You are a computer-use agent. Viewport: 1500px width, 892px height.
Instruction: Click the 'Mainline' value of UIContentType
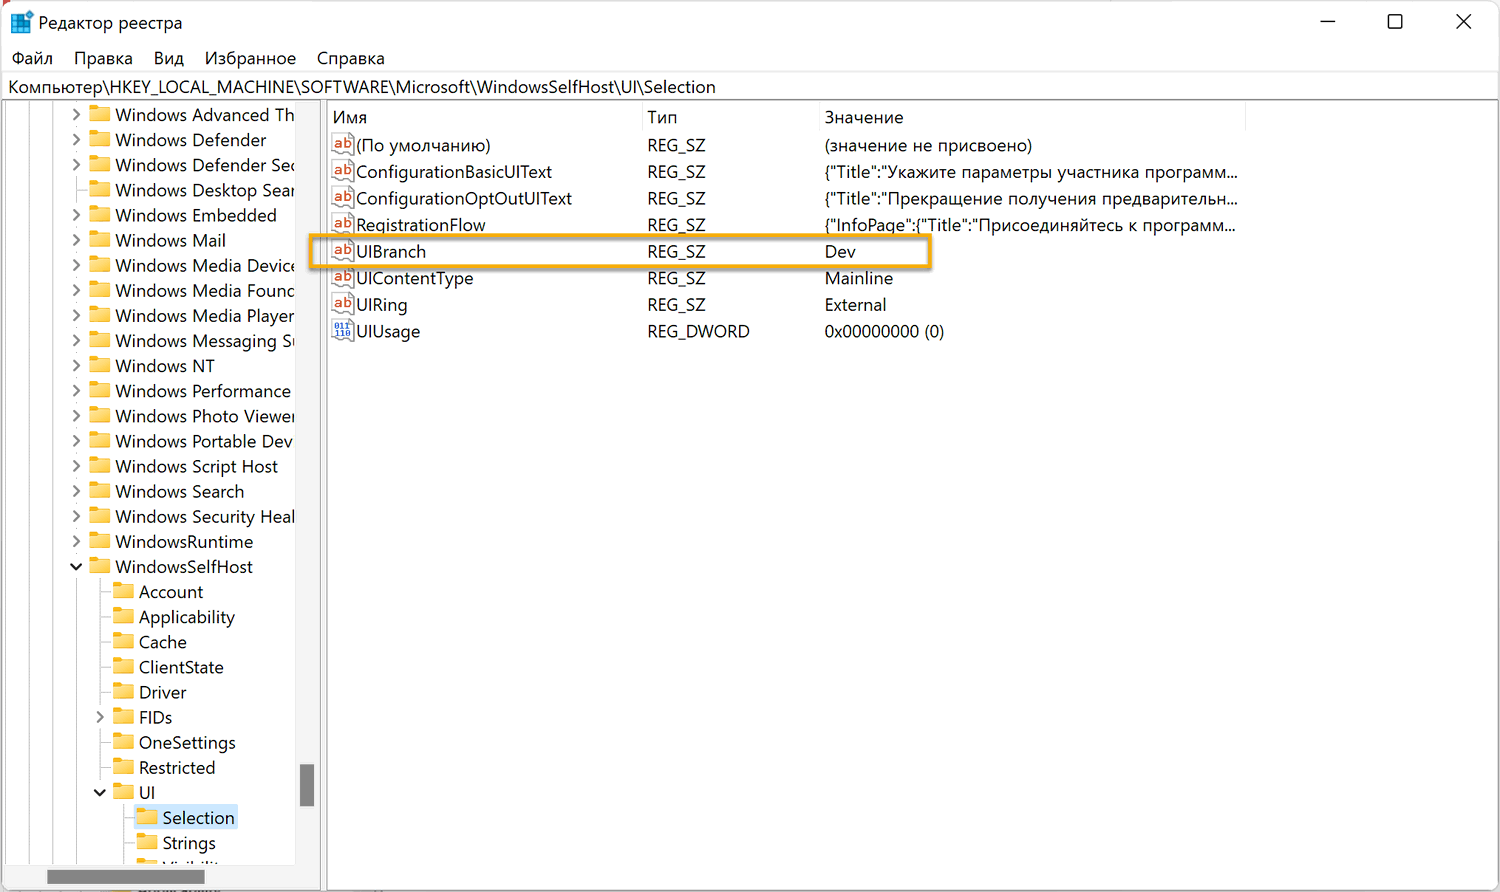point(859,278)
